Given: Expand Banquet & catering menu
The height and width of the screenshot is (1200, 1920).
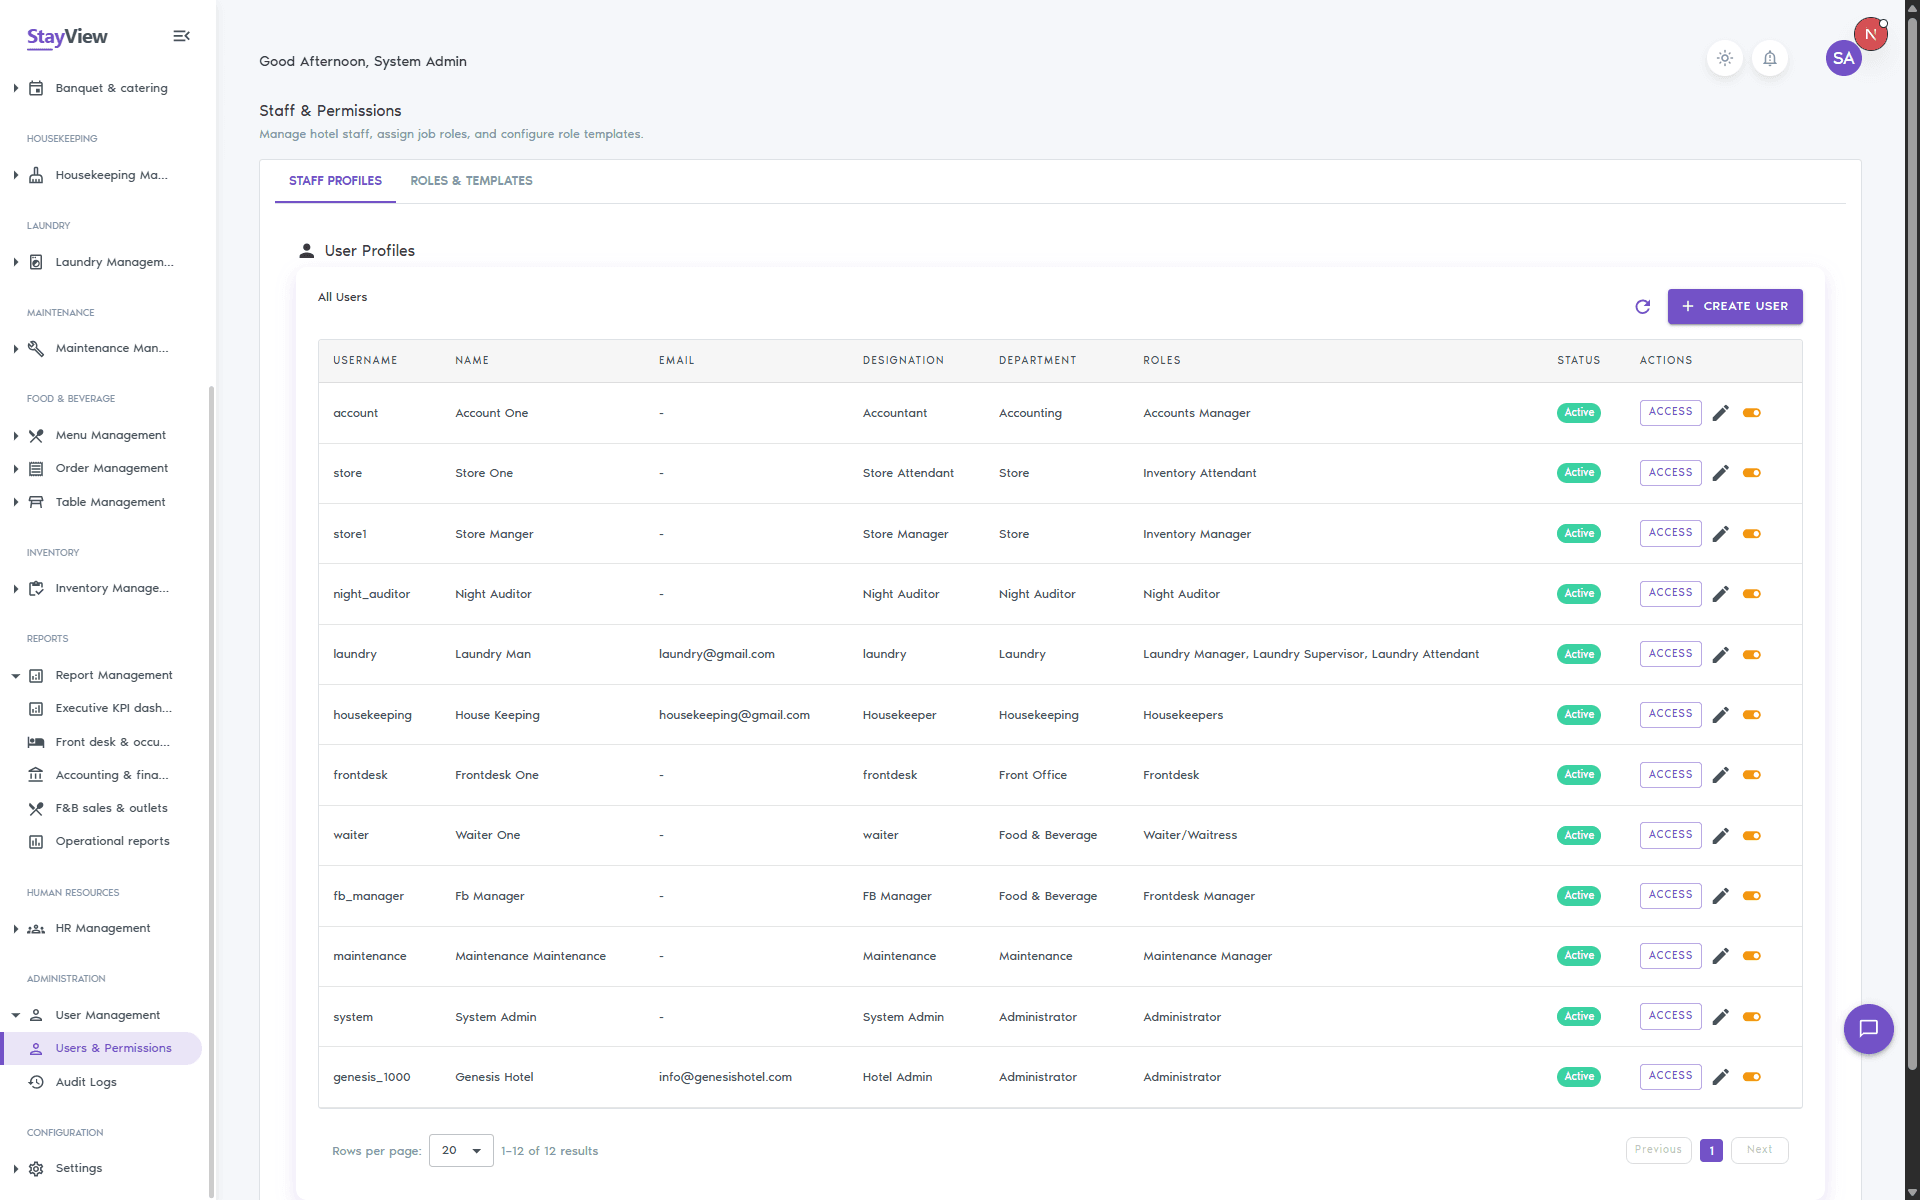Looking at the screenshot, I should click(x=100, y=88).
